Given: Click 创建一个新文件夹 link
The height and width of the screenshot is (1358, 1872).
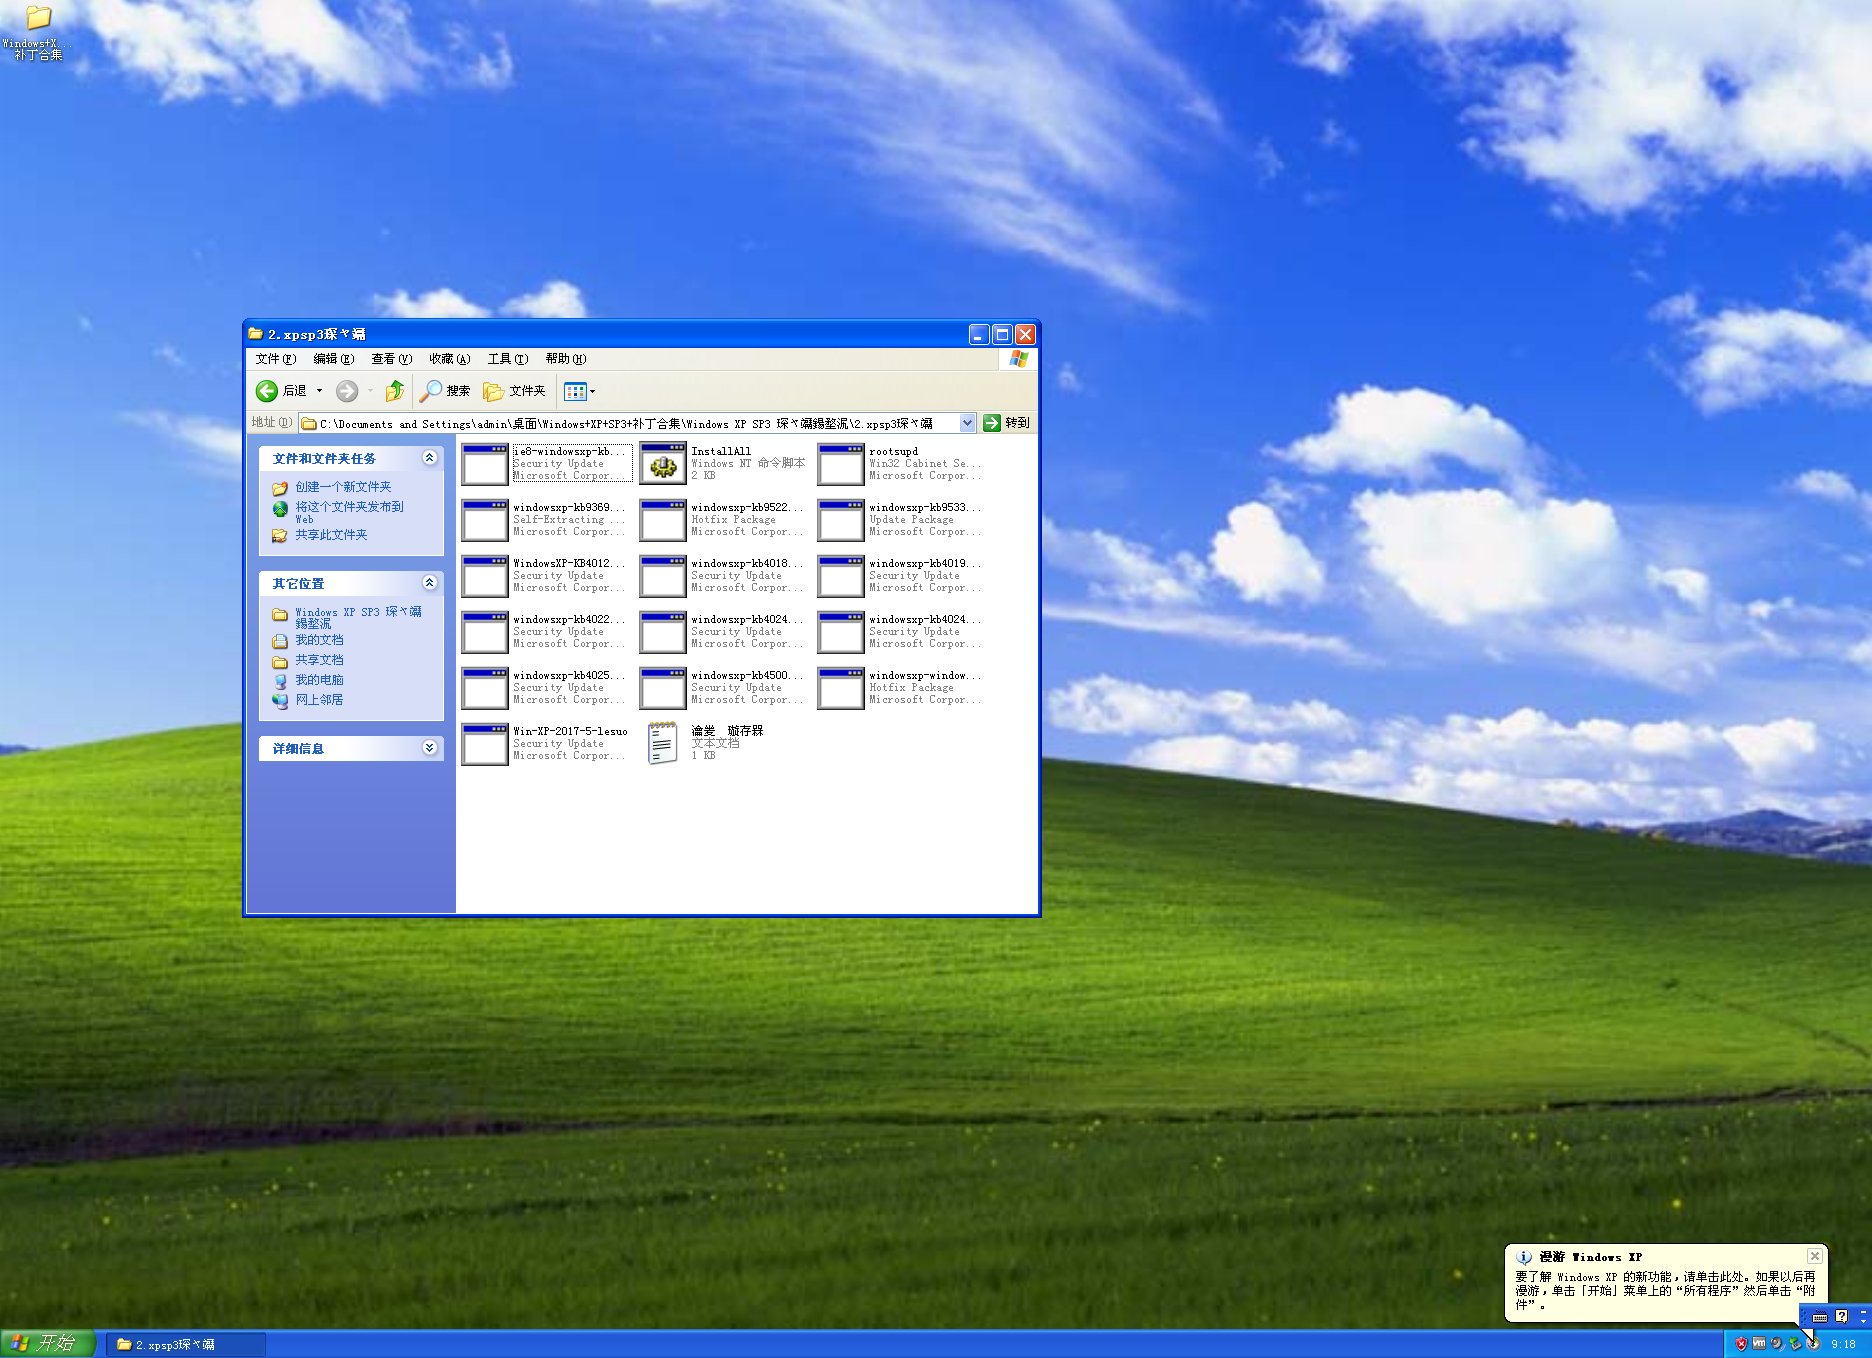Looking at the screenshot, I should click(343, 487).
